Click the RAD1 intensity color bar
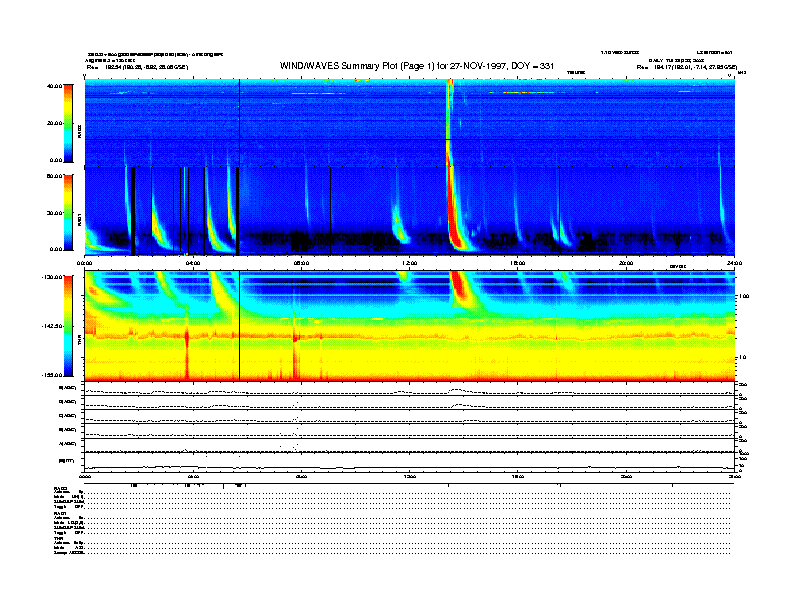This screenshot has height=612, width=792. click(68, 212)
